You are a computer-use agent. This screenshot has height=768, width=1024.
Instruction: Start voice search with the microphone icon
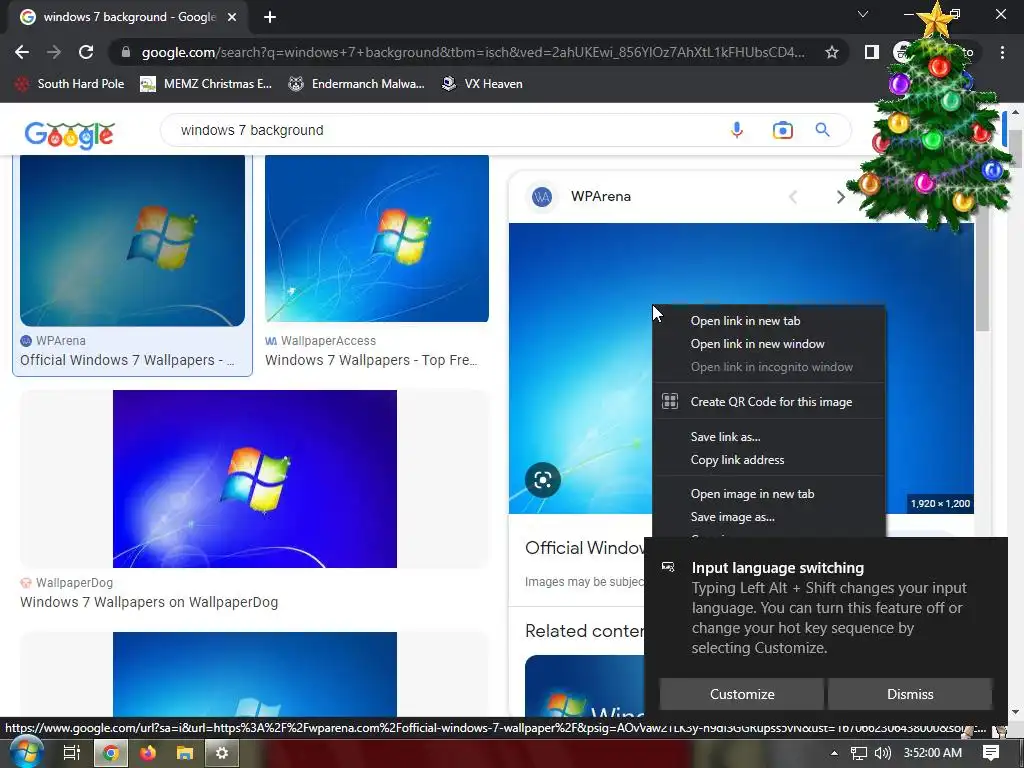737,130
